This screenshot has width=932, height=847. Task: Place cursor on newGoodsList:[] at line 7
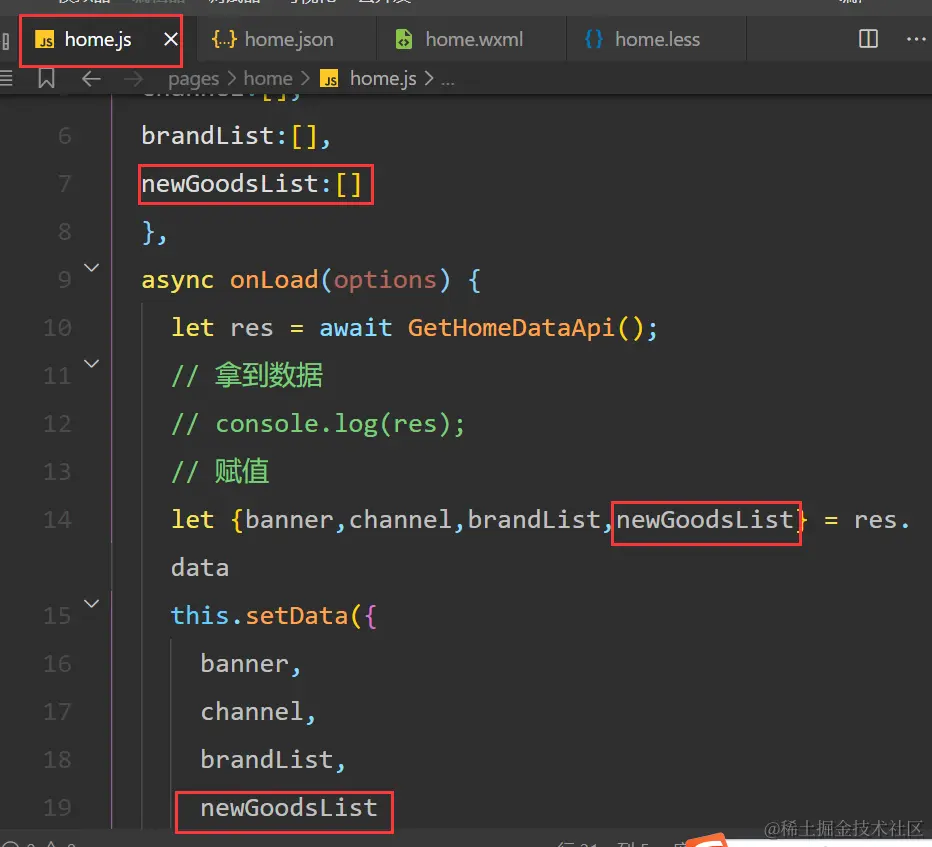point(251,184)
